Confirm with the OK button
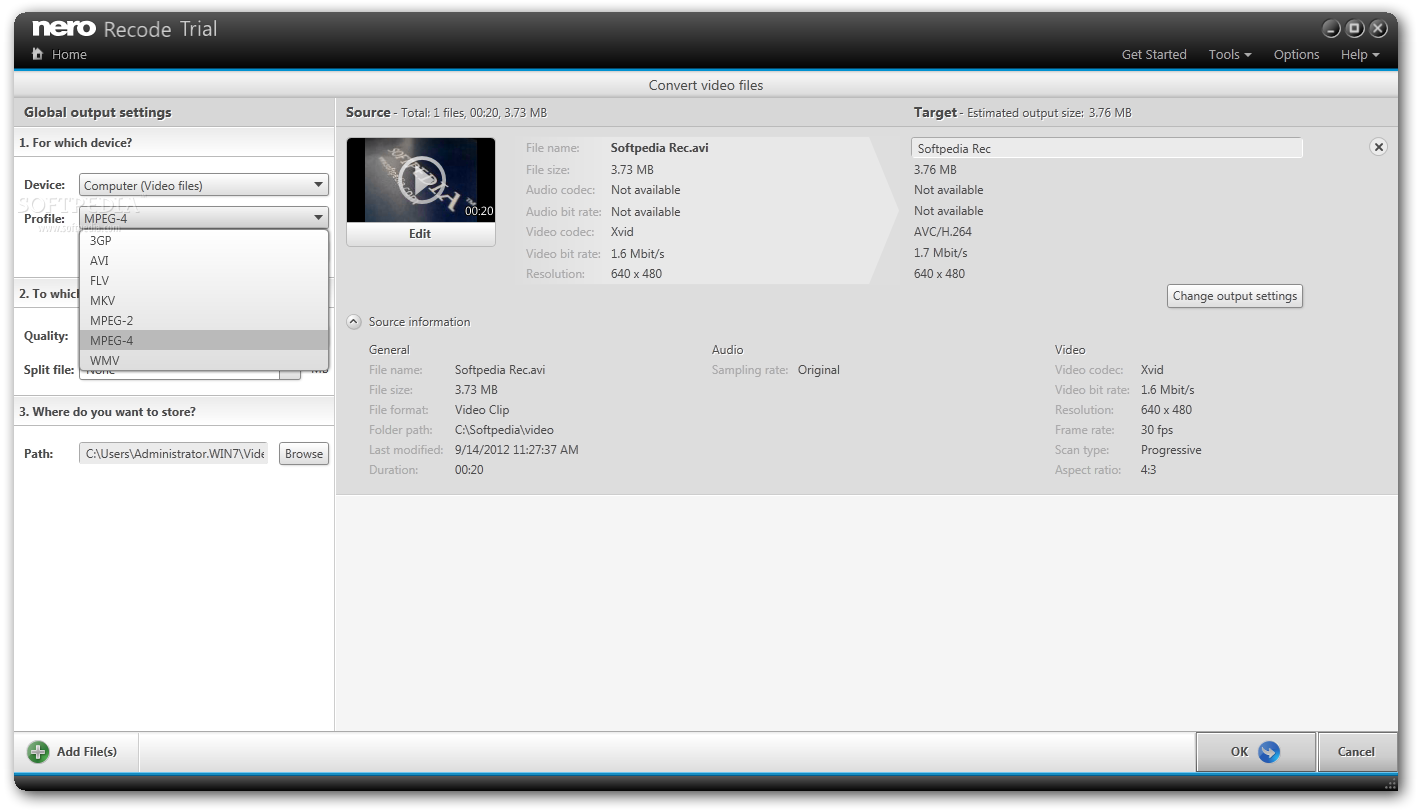The image size is (1418, 811). (1255, 752)
